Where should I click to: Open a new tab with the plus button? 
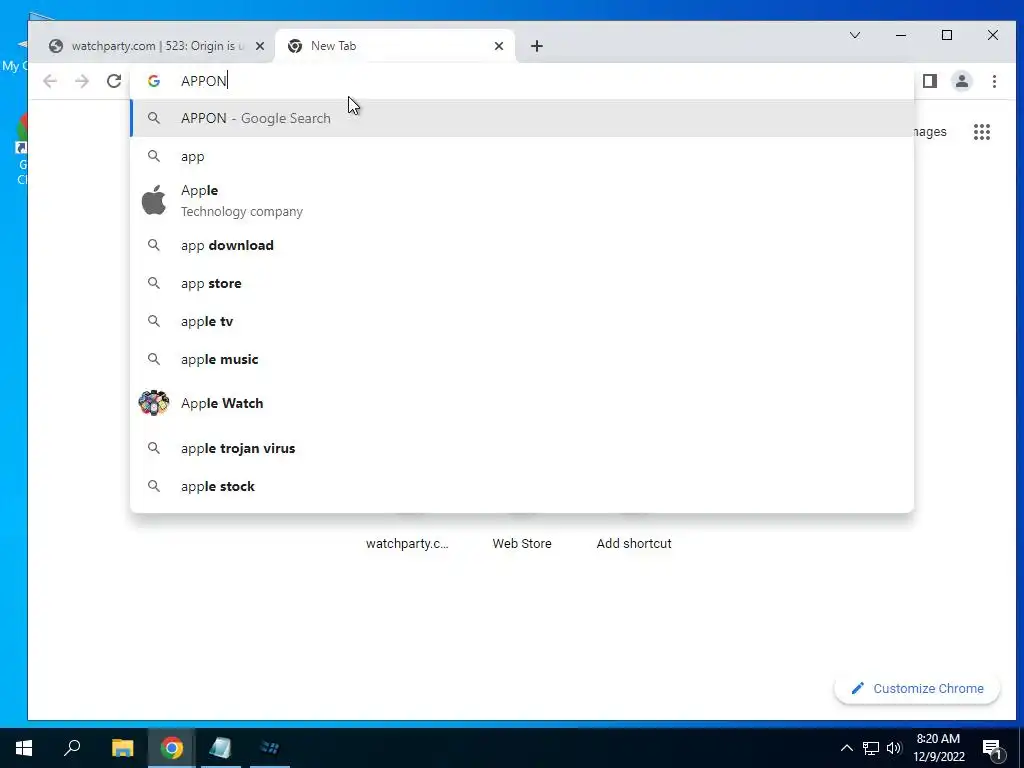[537, 46]
